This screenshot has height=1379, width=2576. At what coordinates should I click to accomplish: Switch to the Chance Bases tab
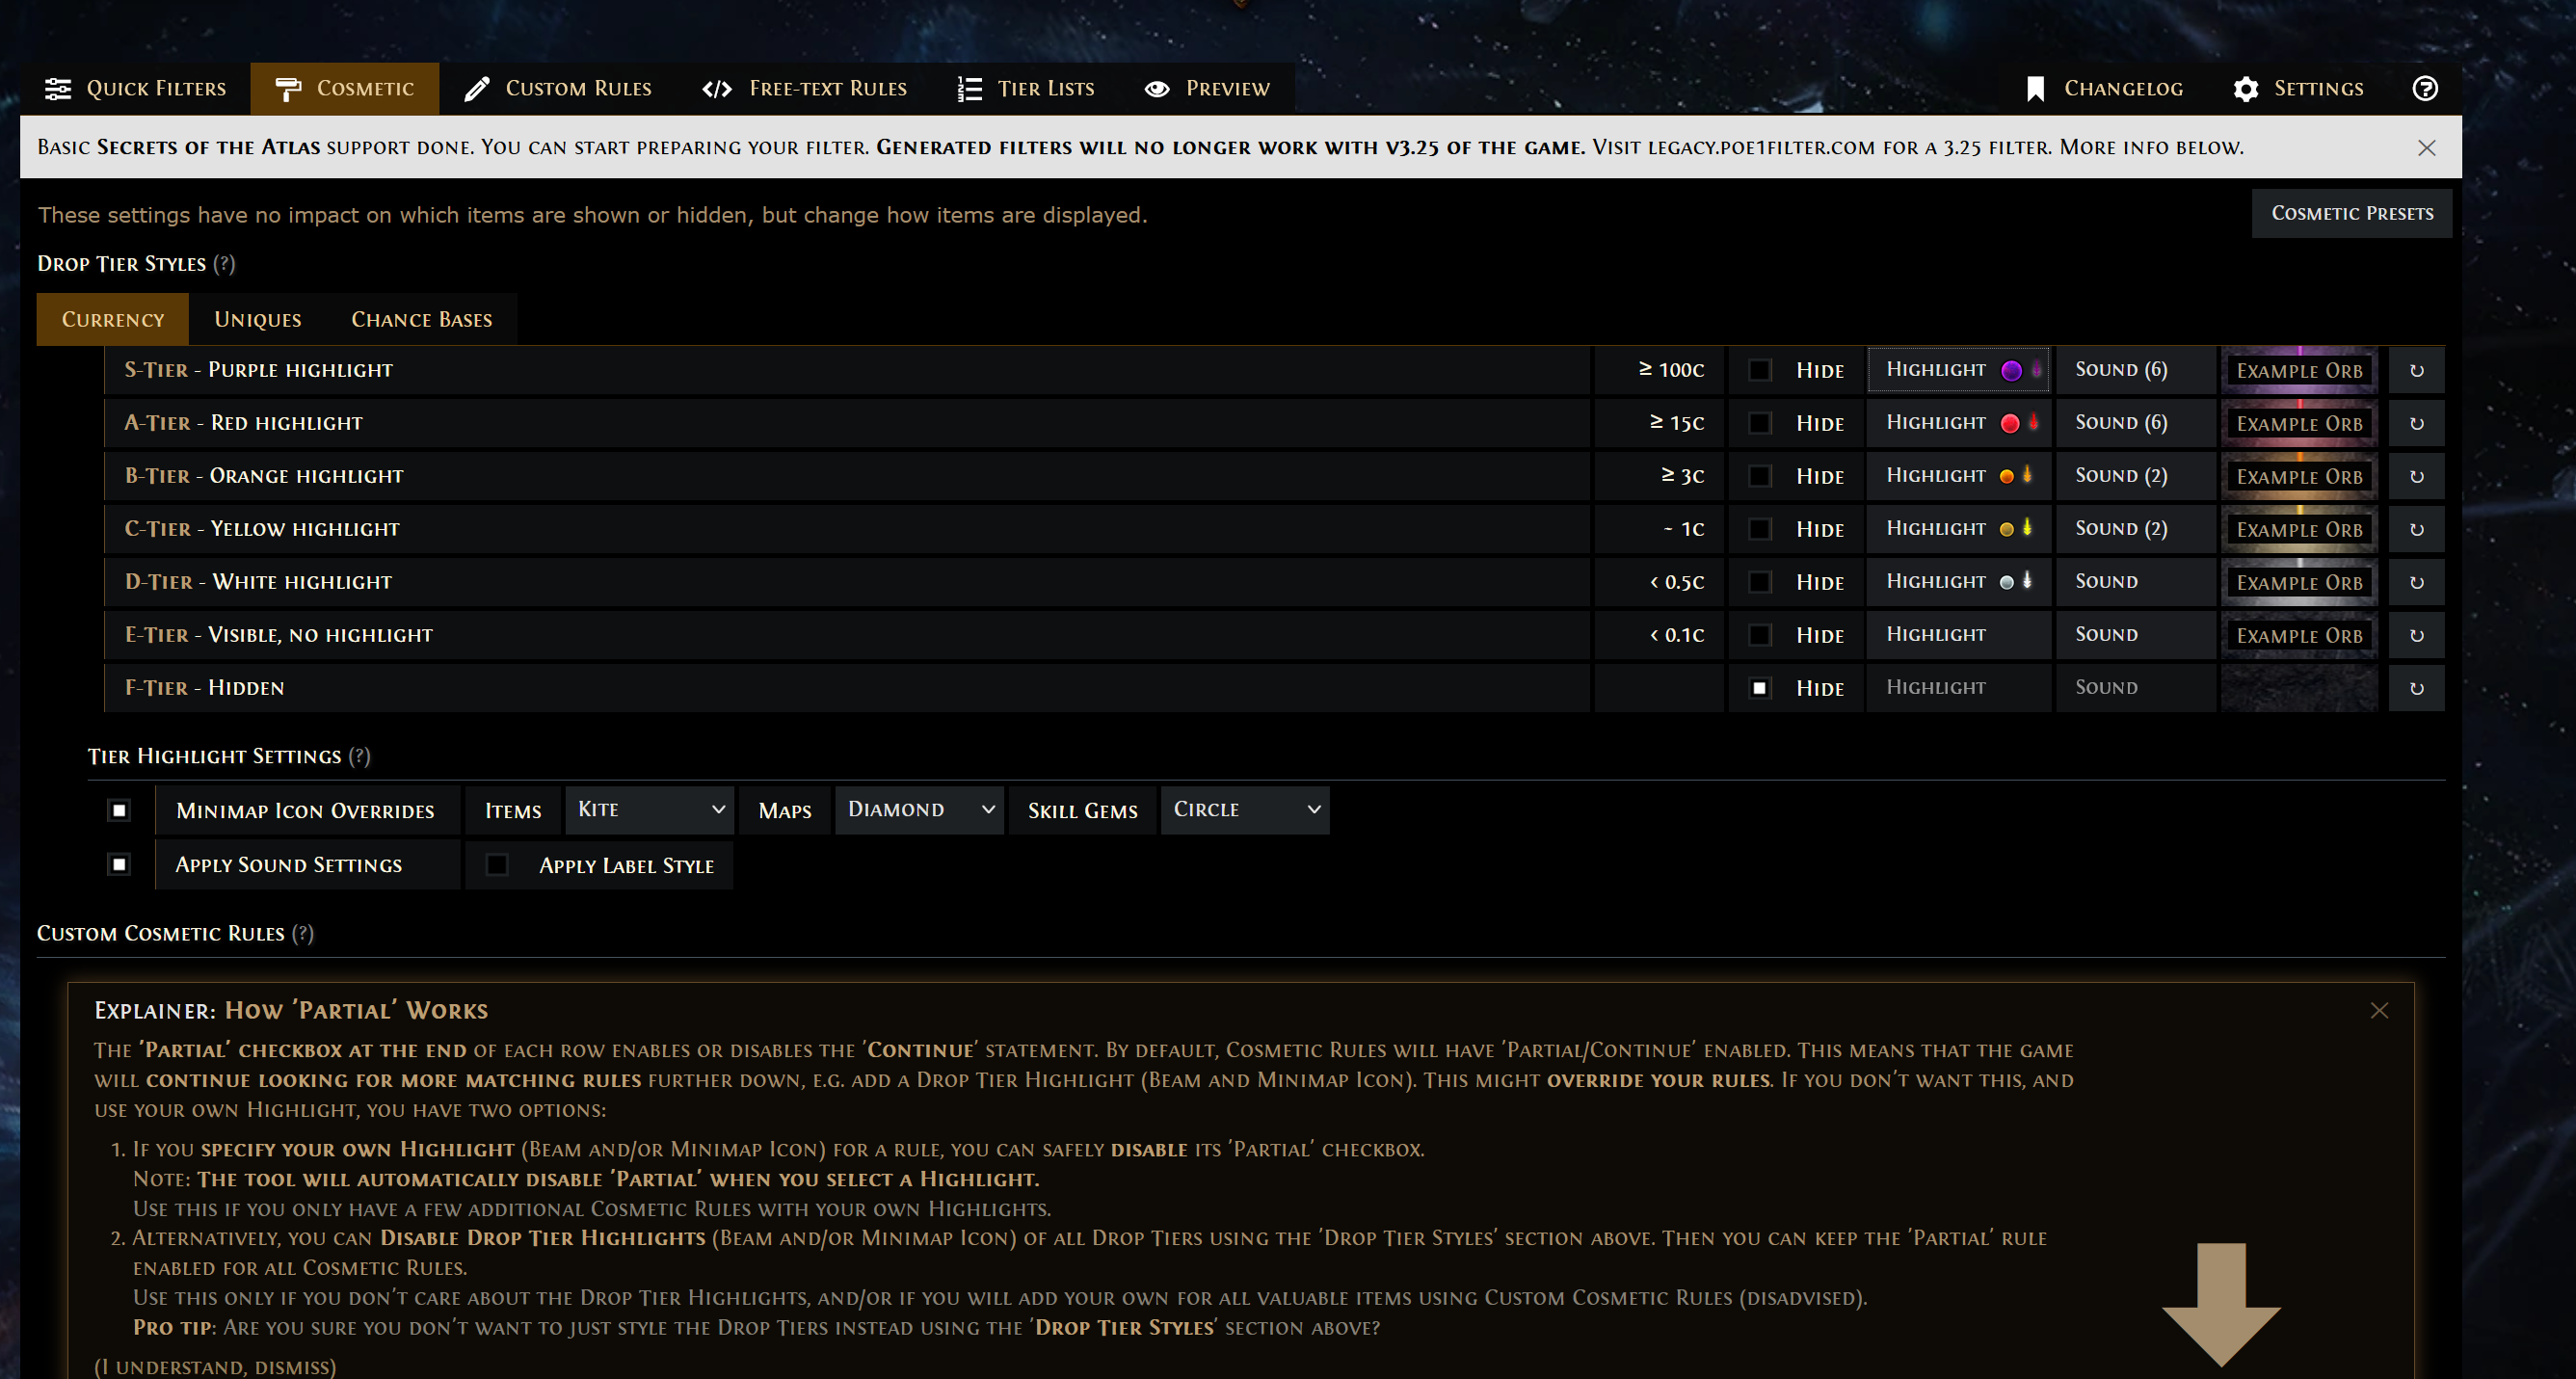click(x=422, y=320)
